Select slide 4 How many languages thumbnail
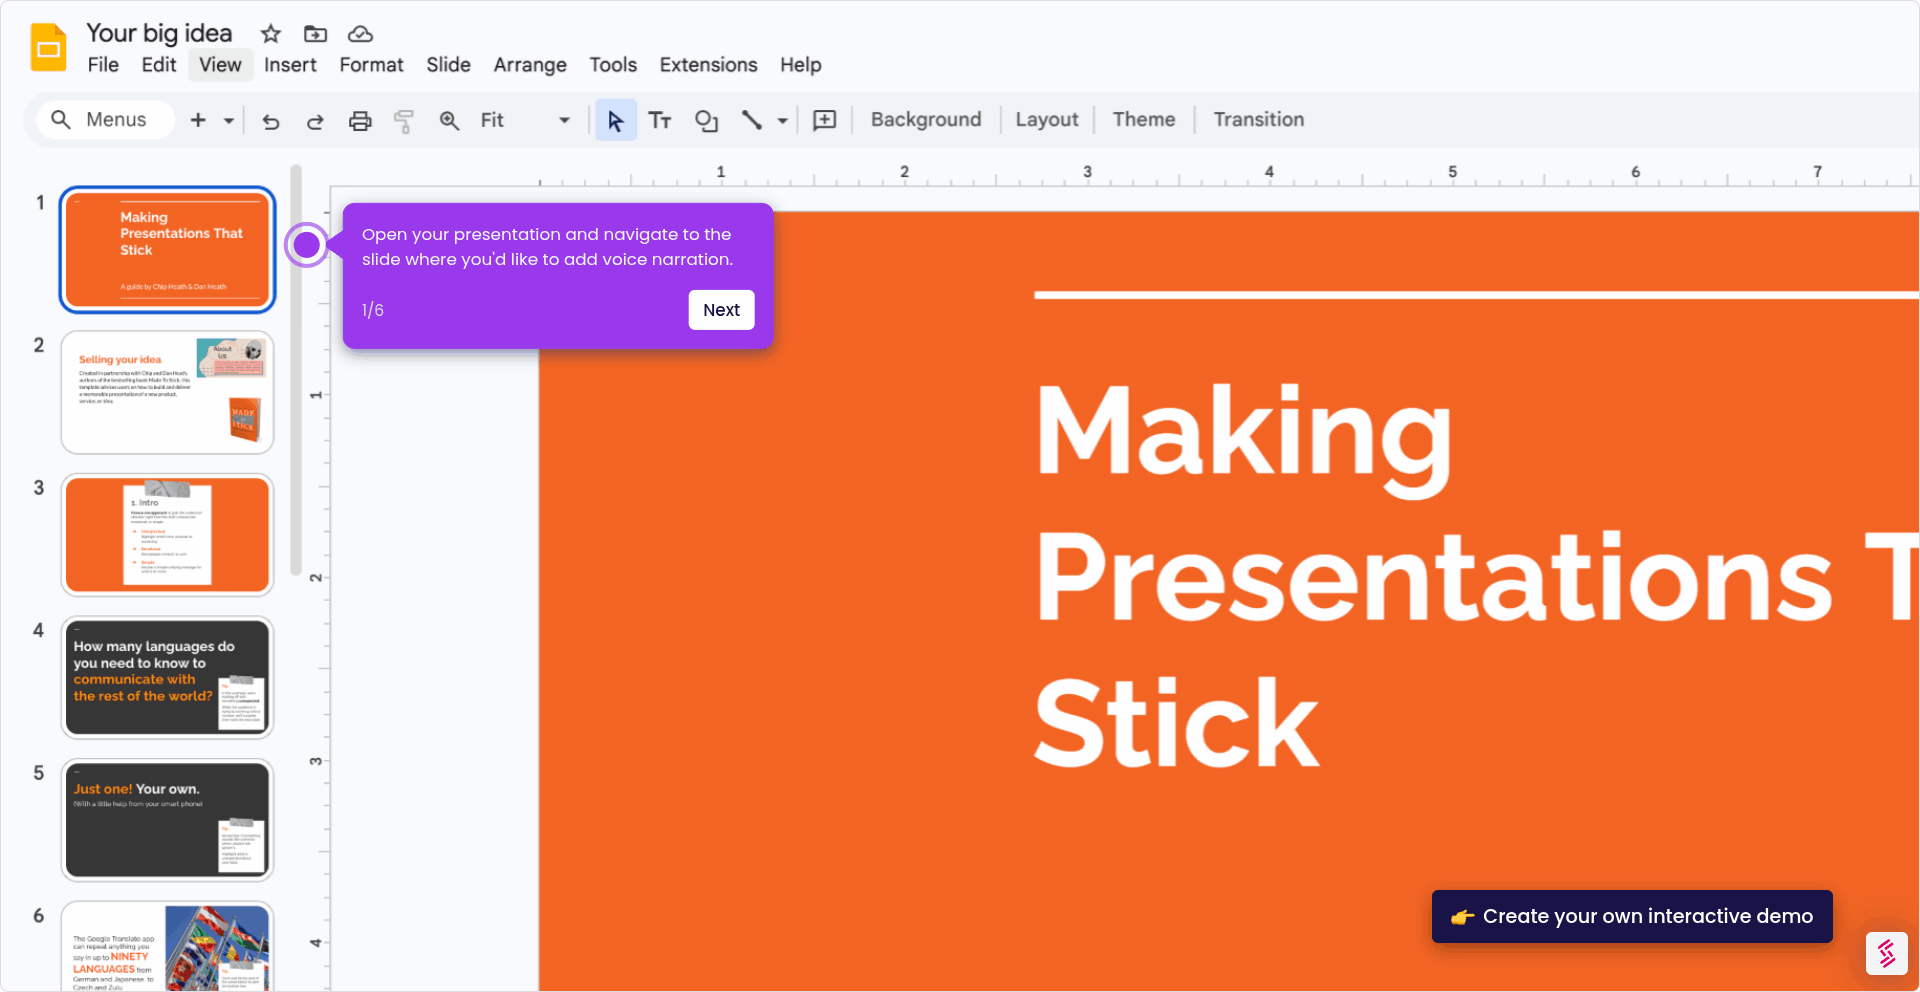 167,677
